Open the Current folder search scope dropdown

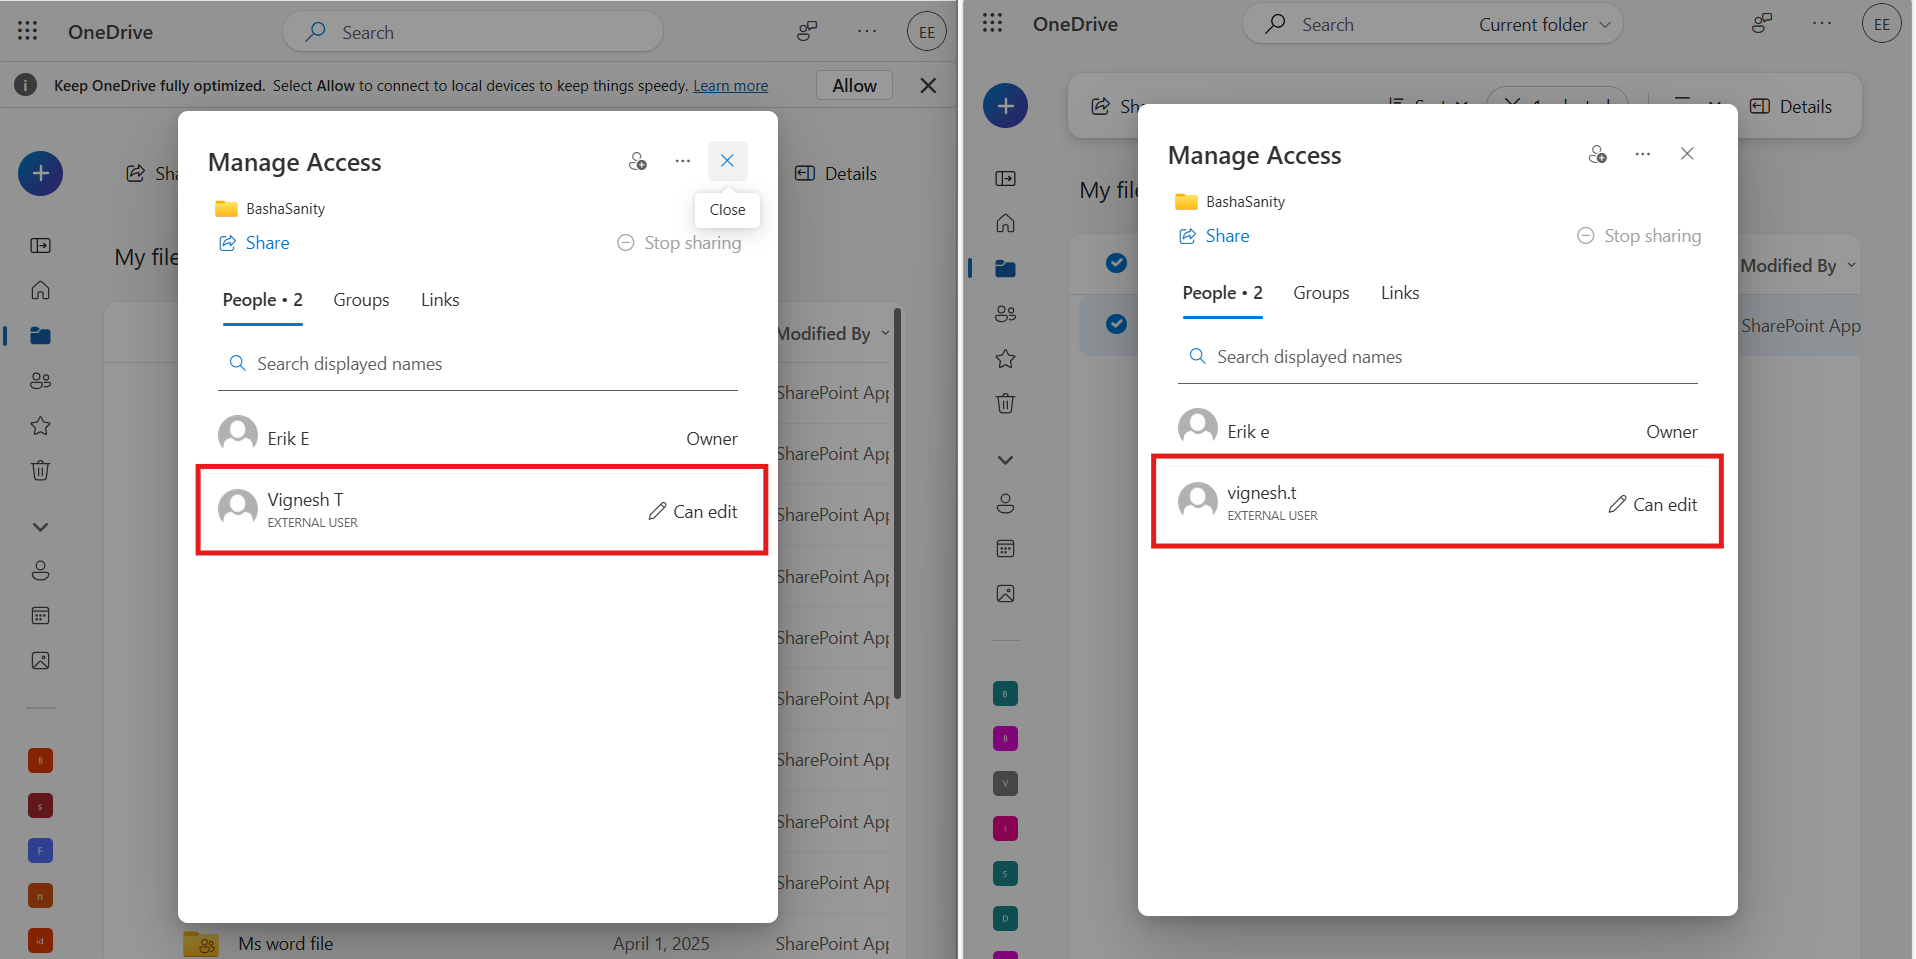pos(1543,23)
